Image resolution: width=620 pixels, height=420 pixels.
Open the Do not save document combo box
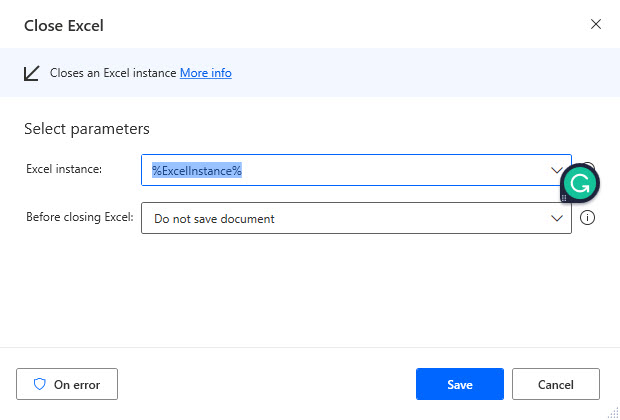coord(356,218)
